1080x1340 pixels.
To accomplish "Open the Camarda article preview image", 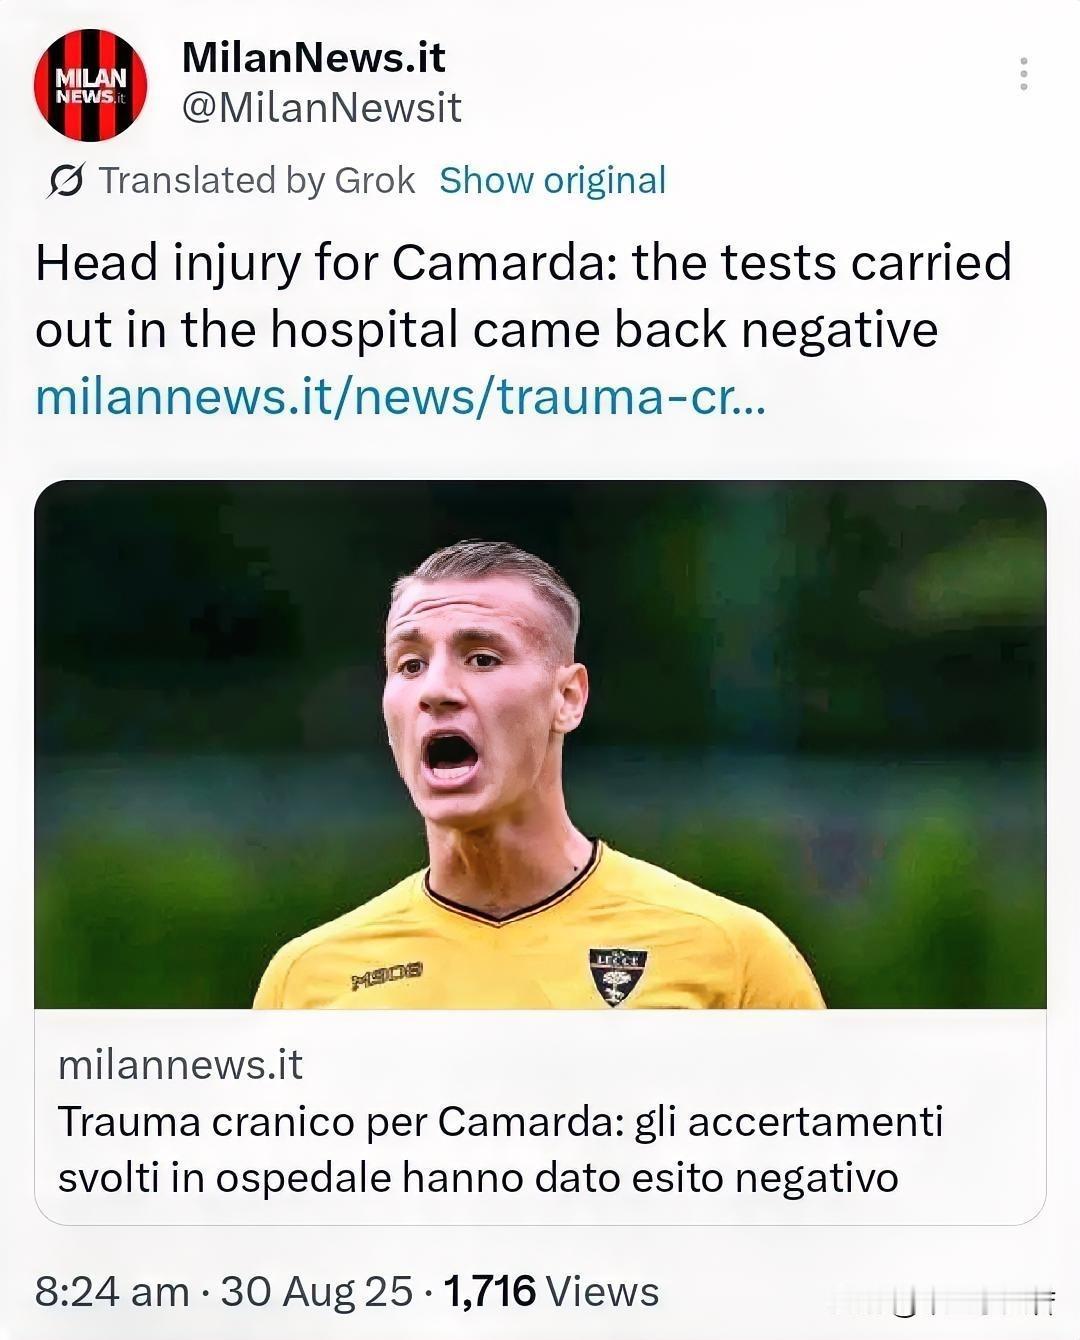I will (x=540, y=744).
